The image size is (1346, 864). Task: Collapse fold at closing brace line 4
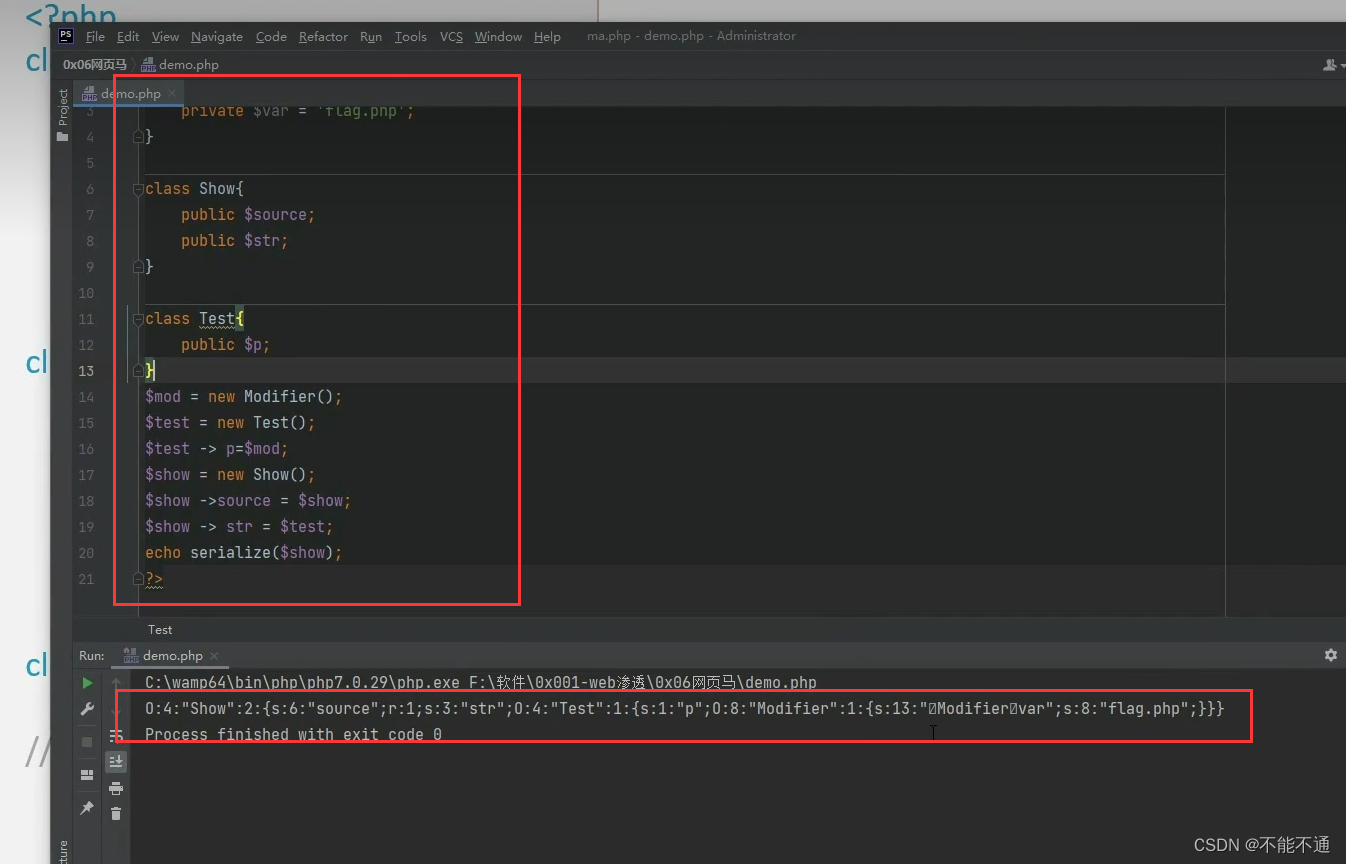(138, 137)
